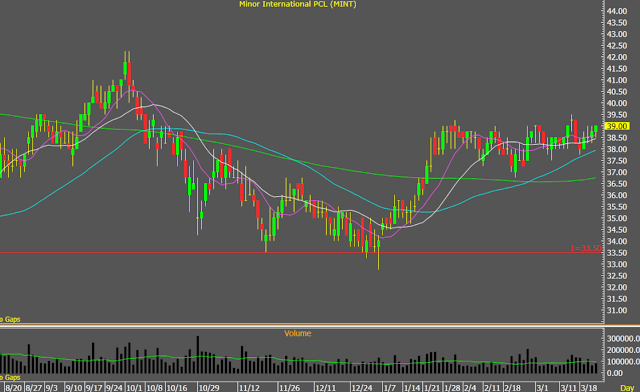
Task: Click the 39.50 price axis label
Action: tap(617, 115)
